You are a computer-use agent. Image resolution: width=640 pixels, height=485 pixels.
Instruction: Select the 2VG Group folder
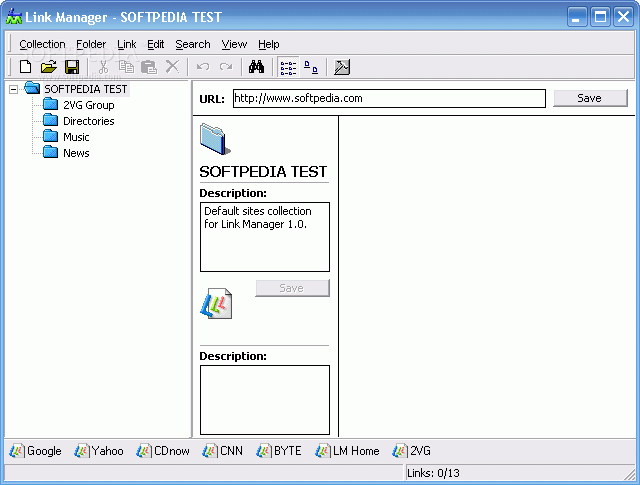(x=89, y=105)
